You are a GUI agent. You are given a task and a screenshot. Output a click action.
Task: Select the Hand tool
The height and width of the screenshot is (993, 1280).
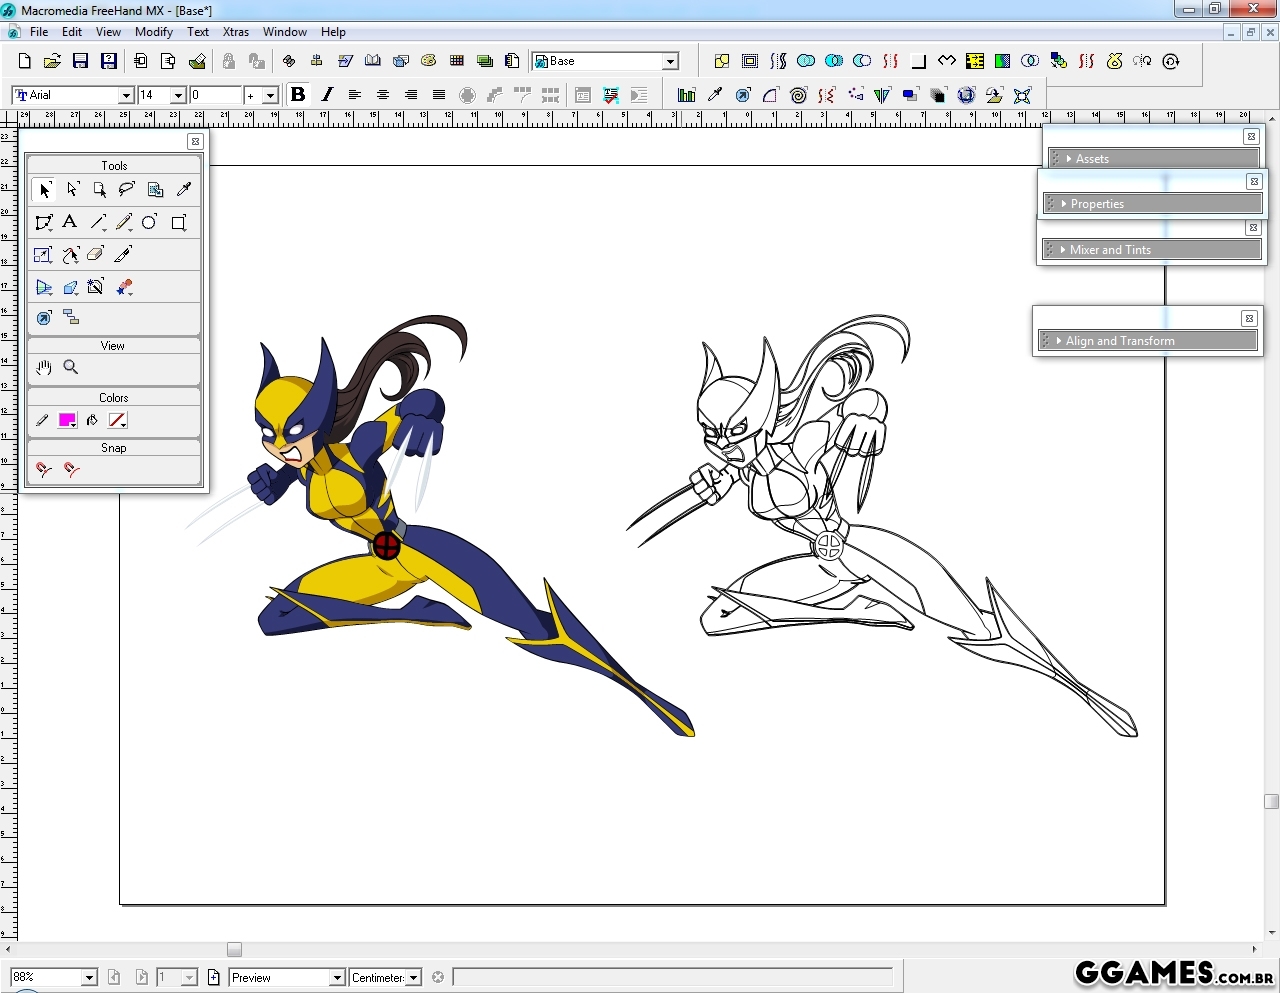click(43, 367)
